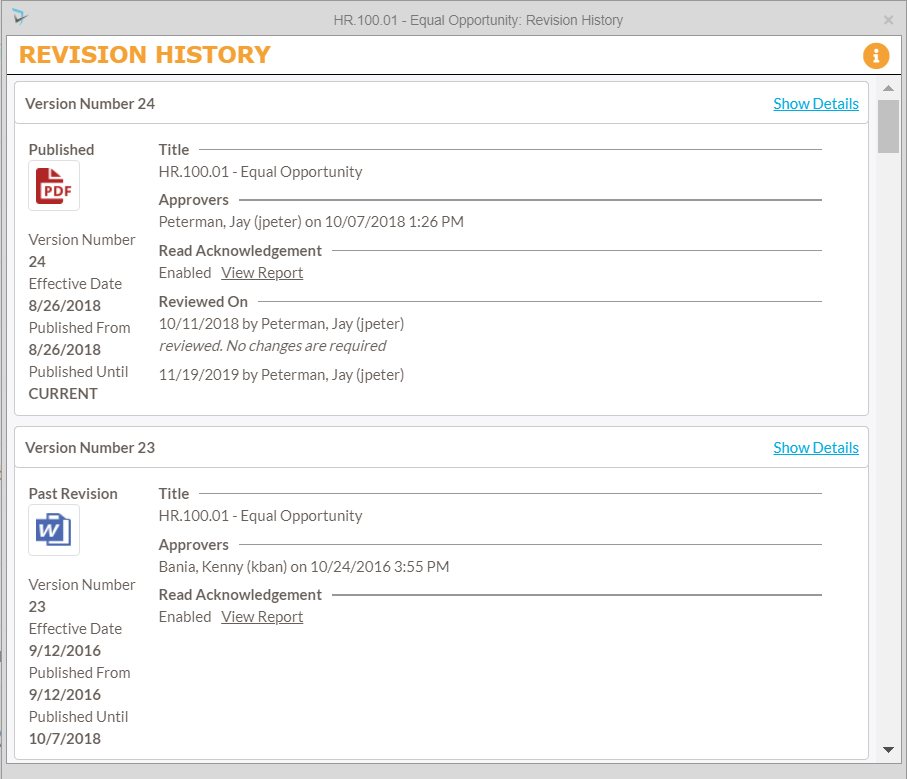Click the scrollbar down arrow
Screen dimensions: 907x779
[888, 750]
